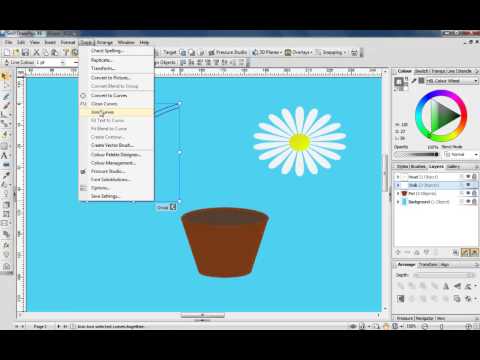The height and width of the screenshot is (360, 480).
Task: Click the Depth field in Arrange tab
Action: pyautogui.click(x=443, y=275)
